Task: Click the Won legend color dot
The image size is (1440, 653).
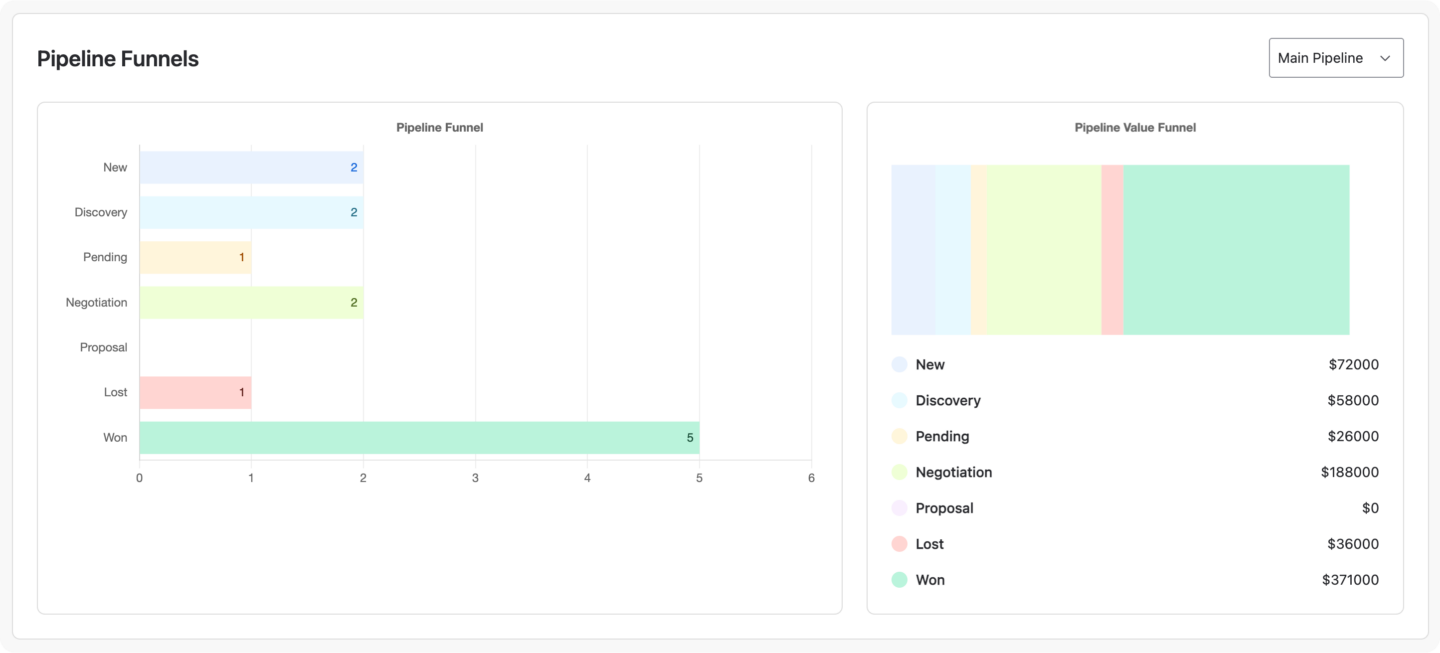Action: 897,580
